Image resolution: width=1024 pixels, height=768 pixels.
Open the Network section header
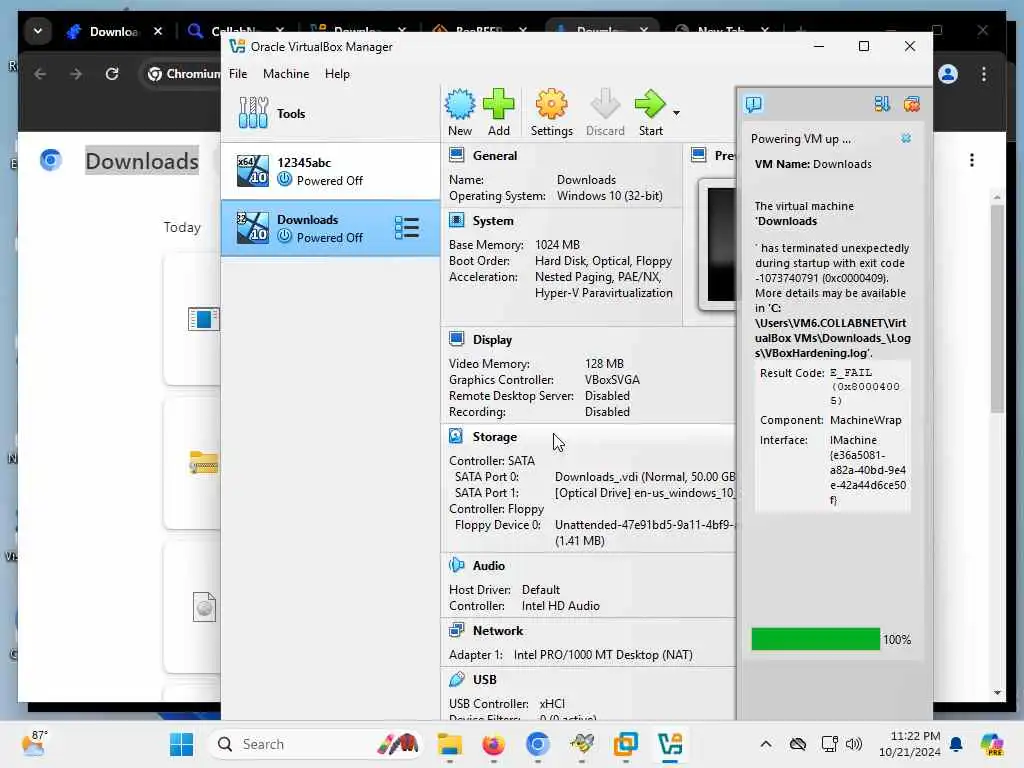[x=498, y=631]
